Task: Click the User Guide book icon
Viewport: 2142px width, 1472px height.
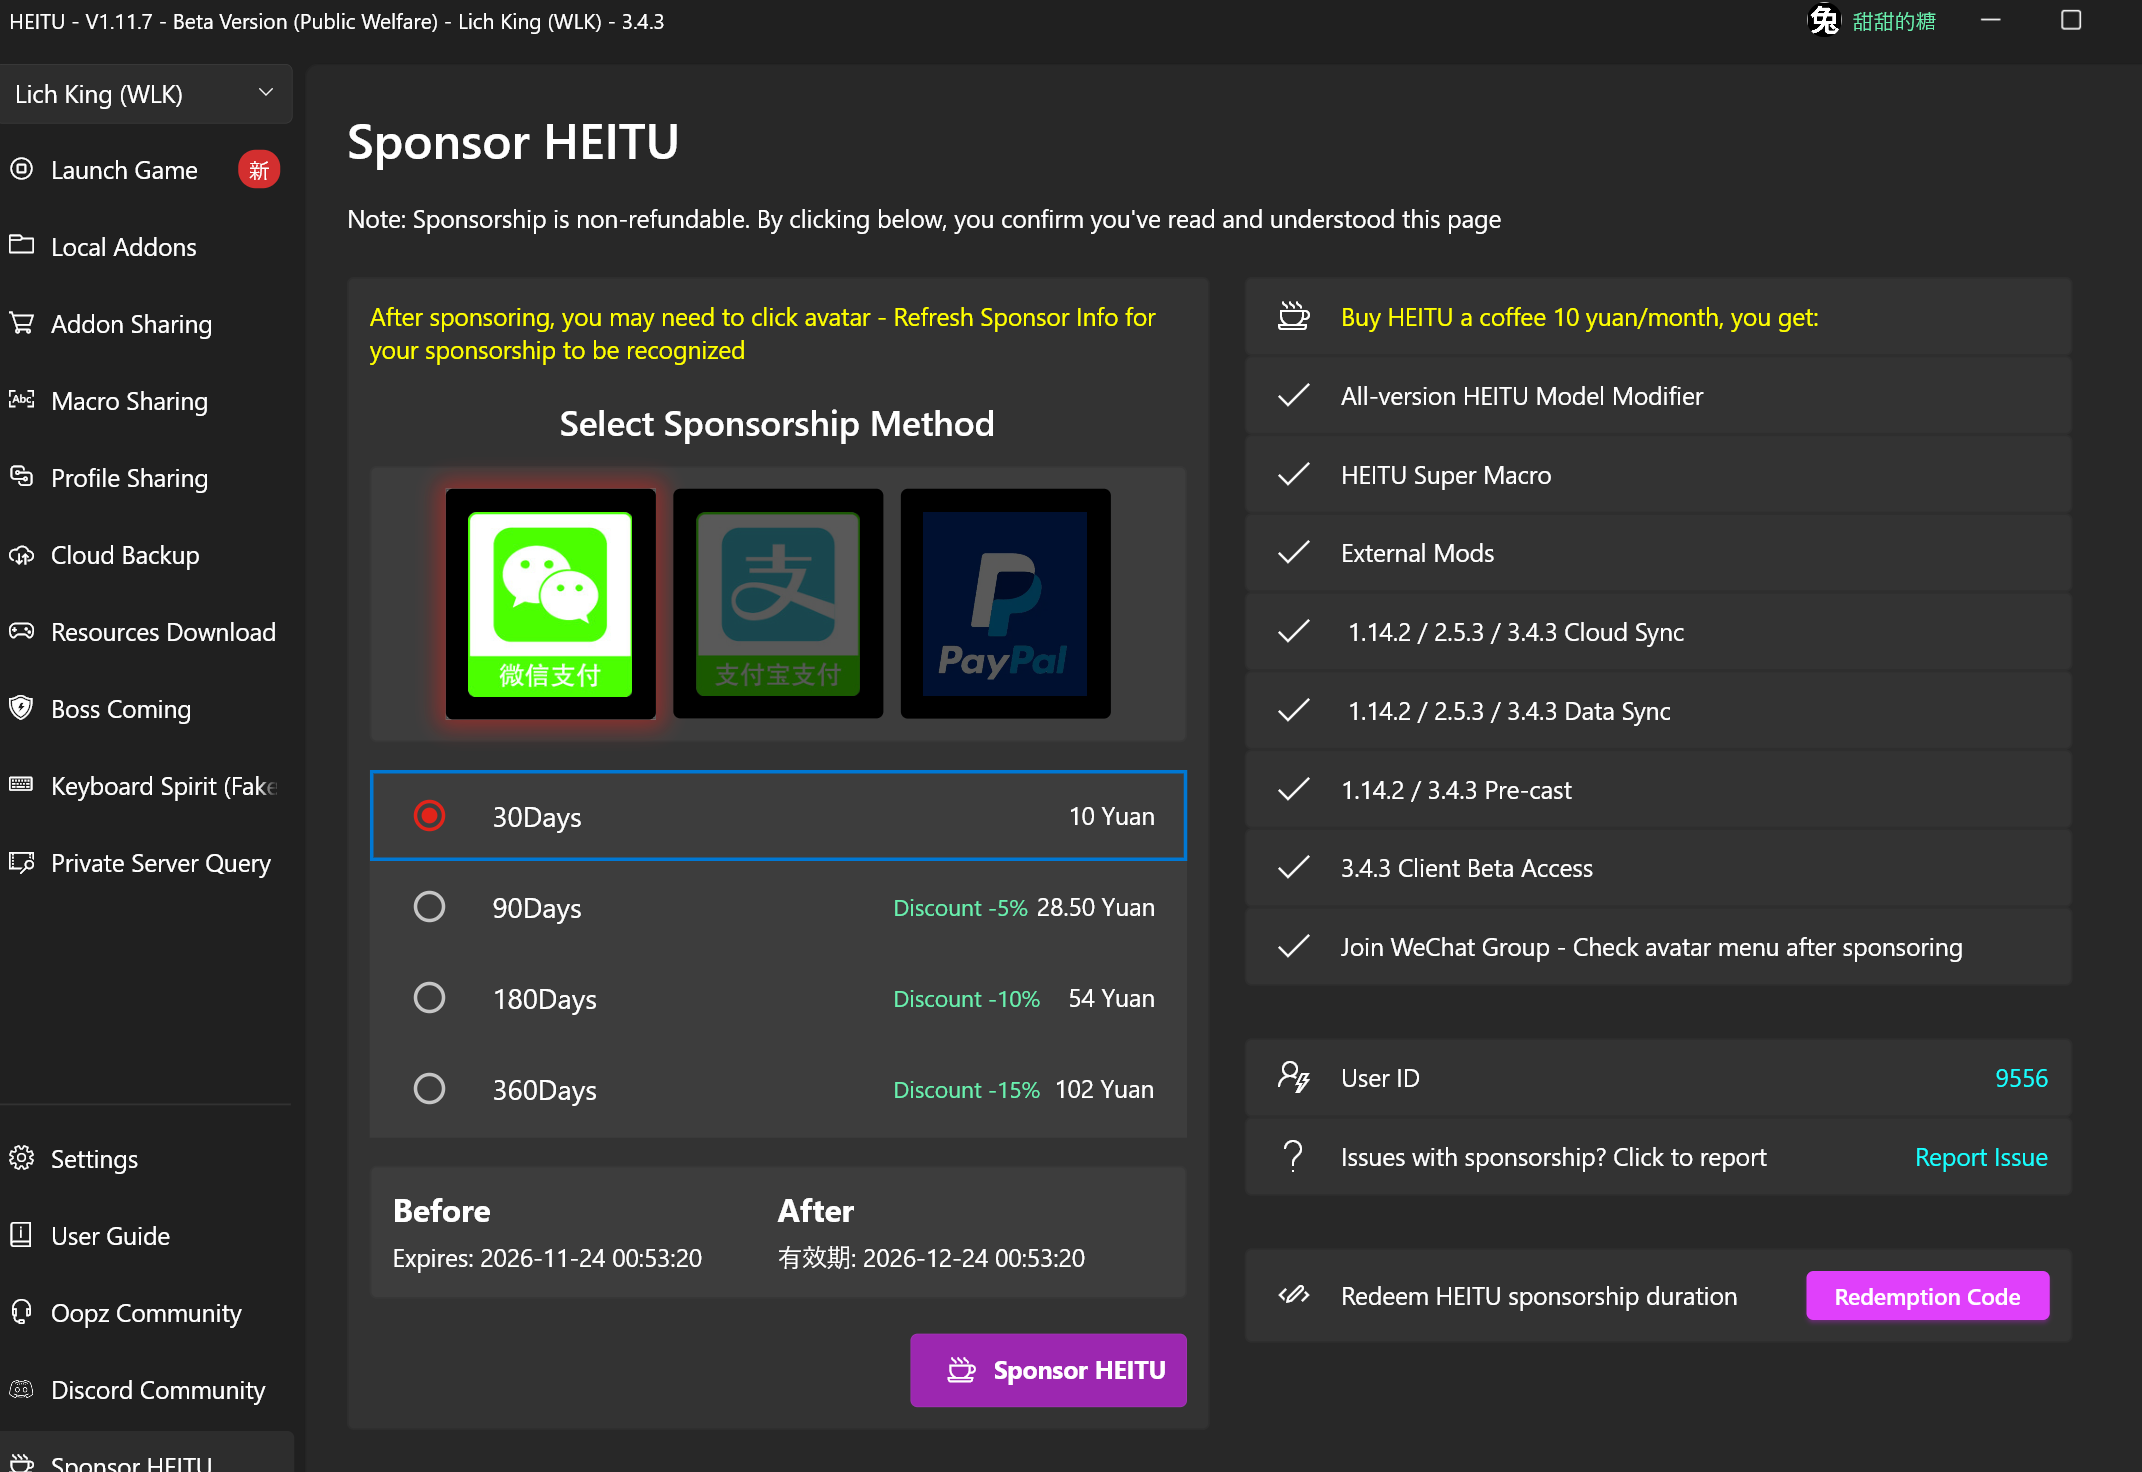Action: coord(22,1235)
